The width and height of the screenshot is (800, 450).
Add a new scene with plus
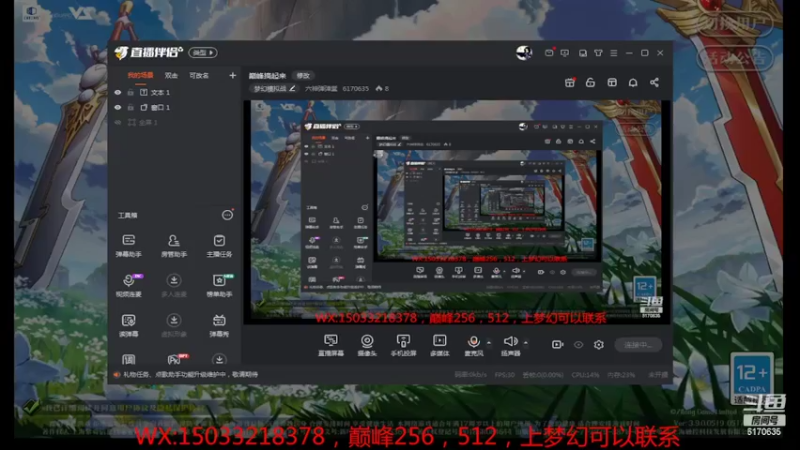(x=232, y=76)
